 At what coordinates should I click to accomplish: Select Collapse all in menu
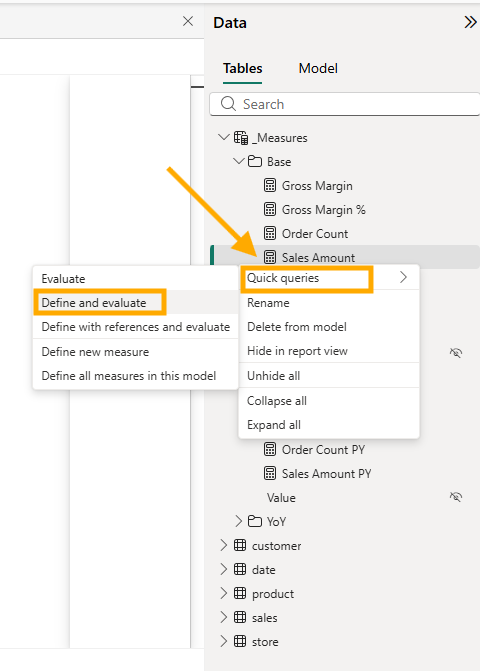pyautogui.click(x=329, y=401)
